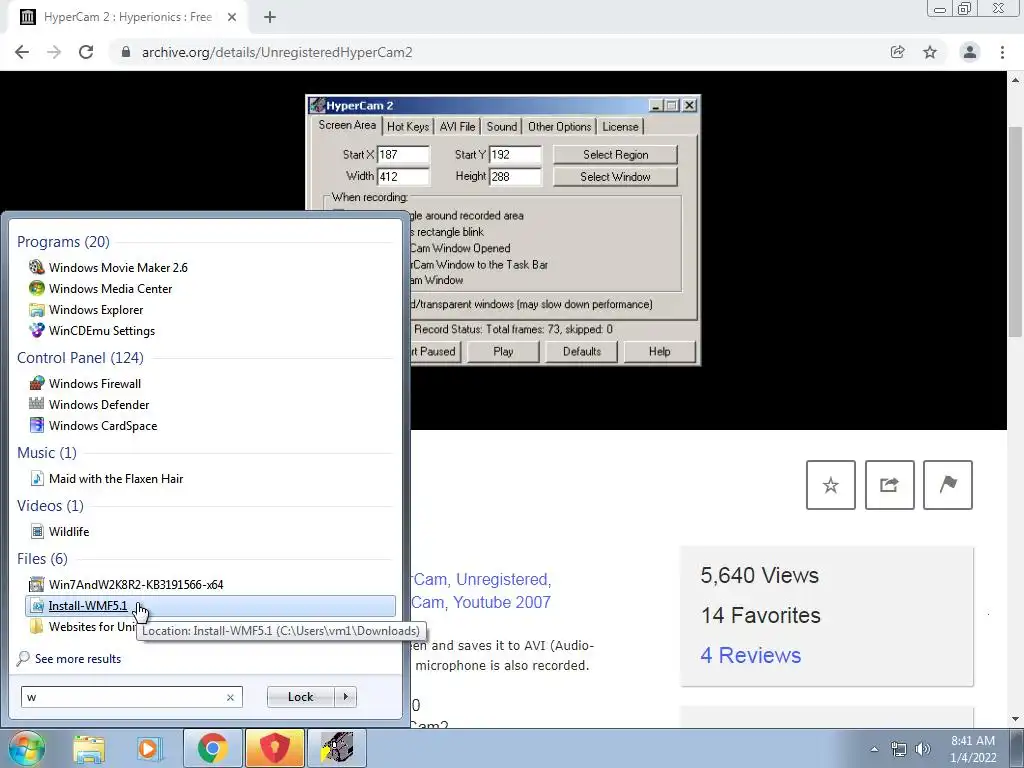Open the HyperCam taskbar icon
This screenshot has width=1024, height=768.
337,748
